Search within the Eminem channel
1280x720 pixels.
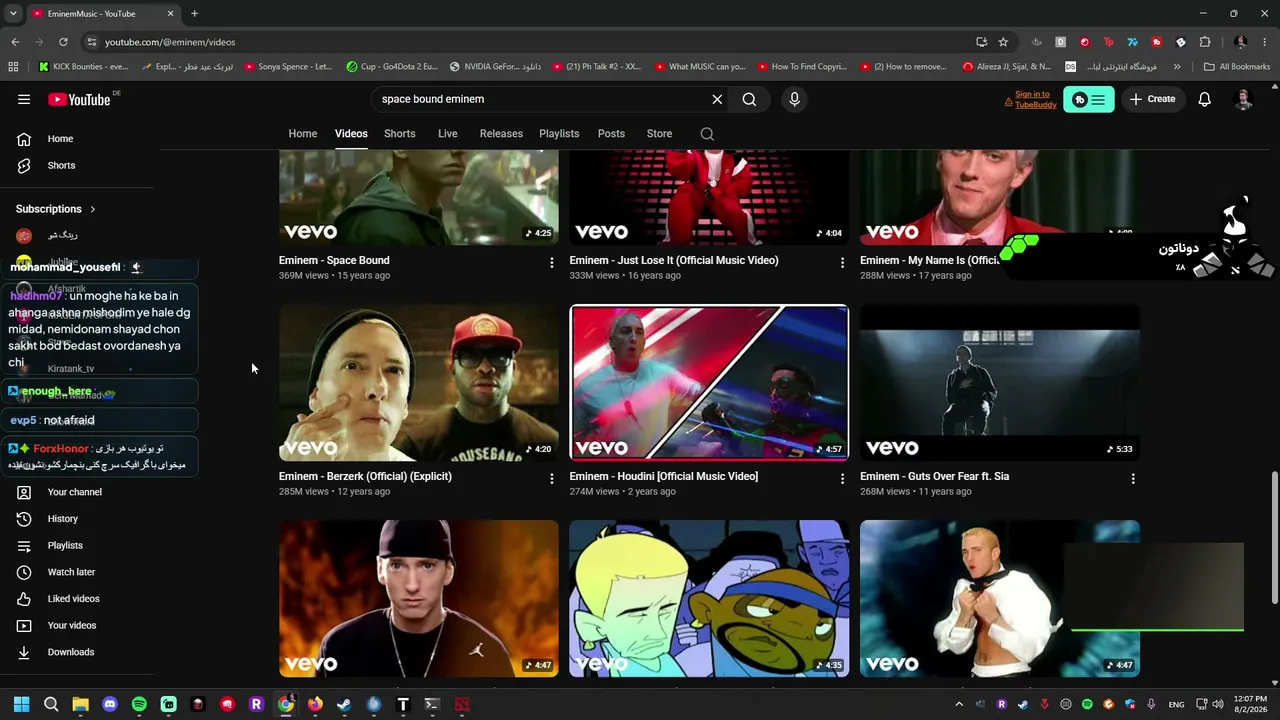[707, 134]
